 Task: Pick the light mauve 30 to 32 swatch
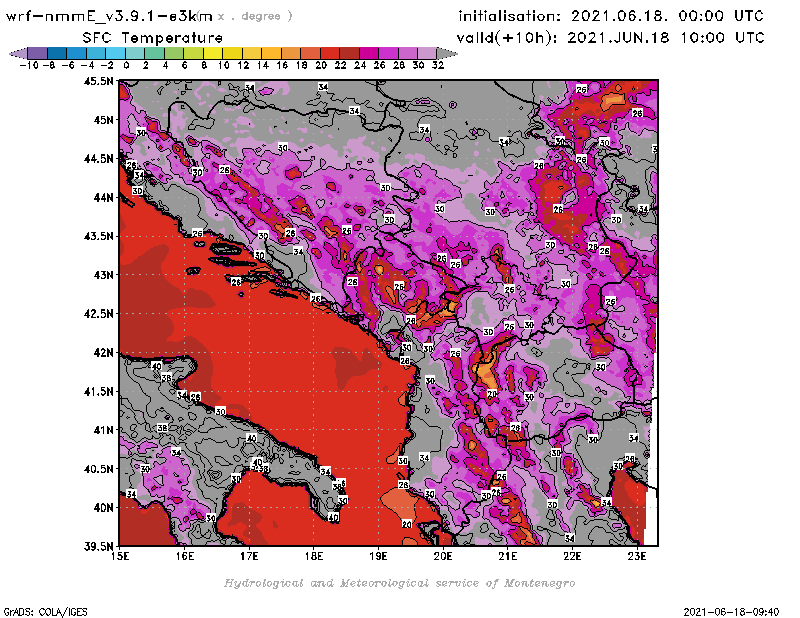coord(427,53)
